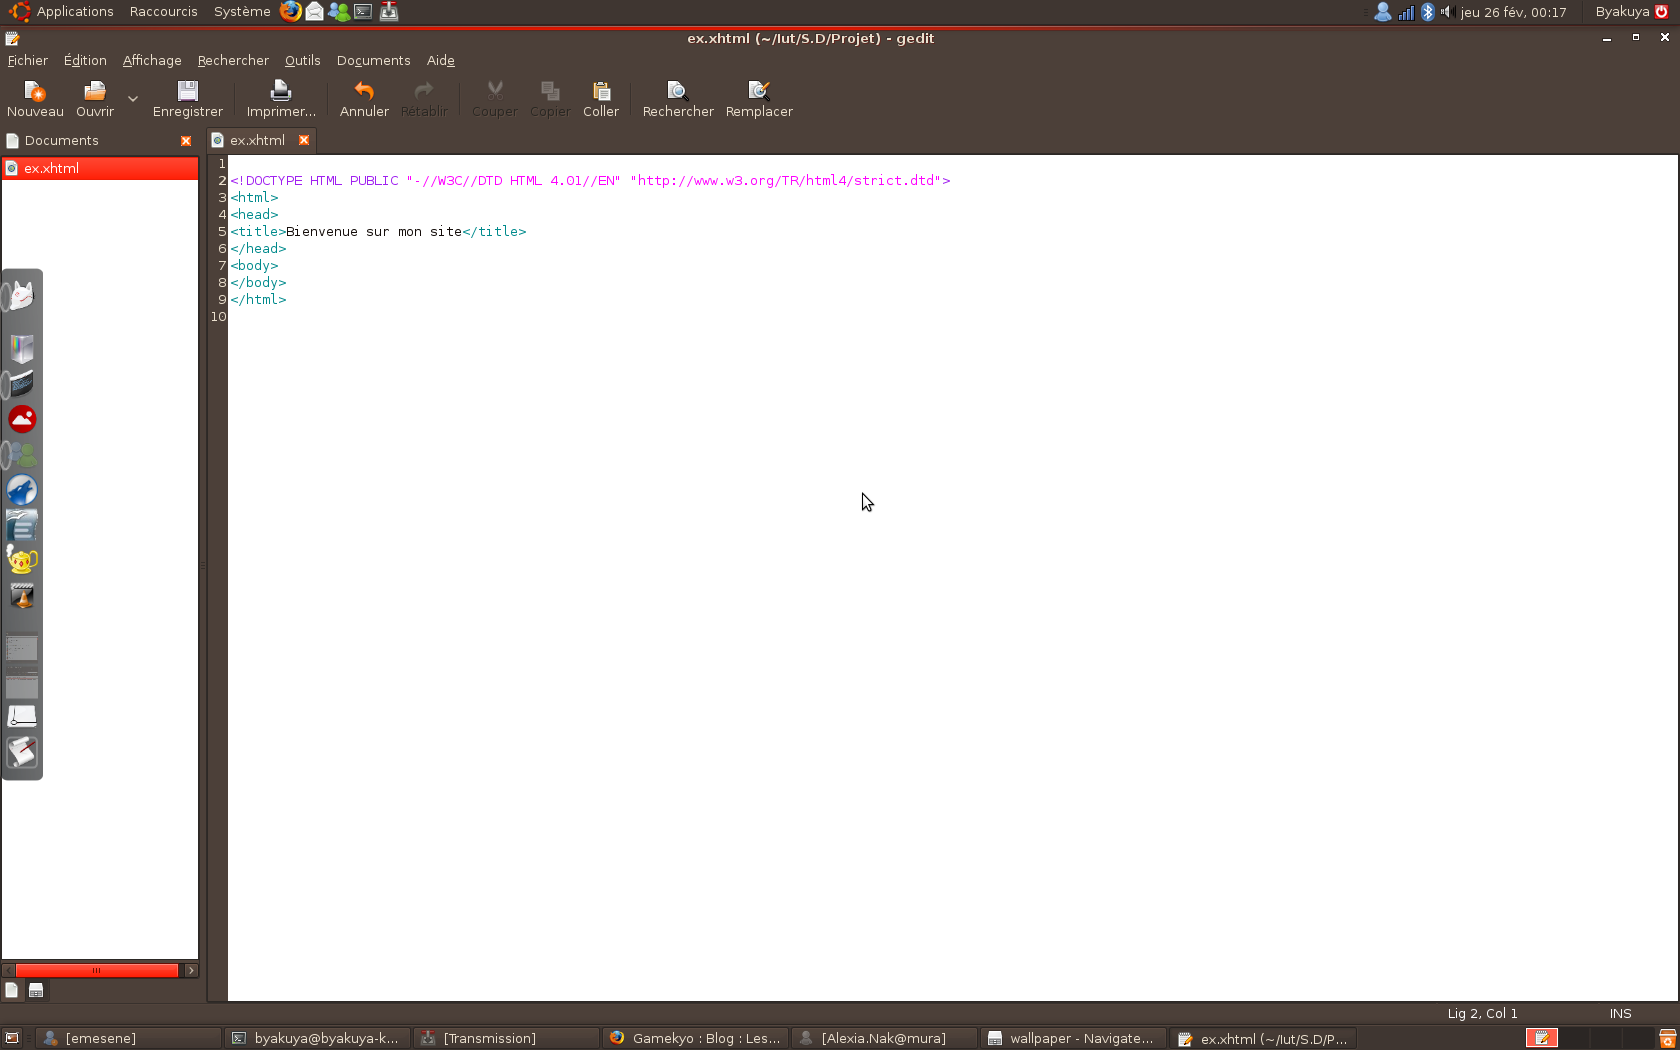This screenshot has width=1680, height=1050.
Task: Click the Bluetooth tray icon
Action: [x=1428, y=12]
